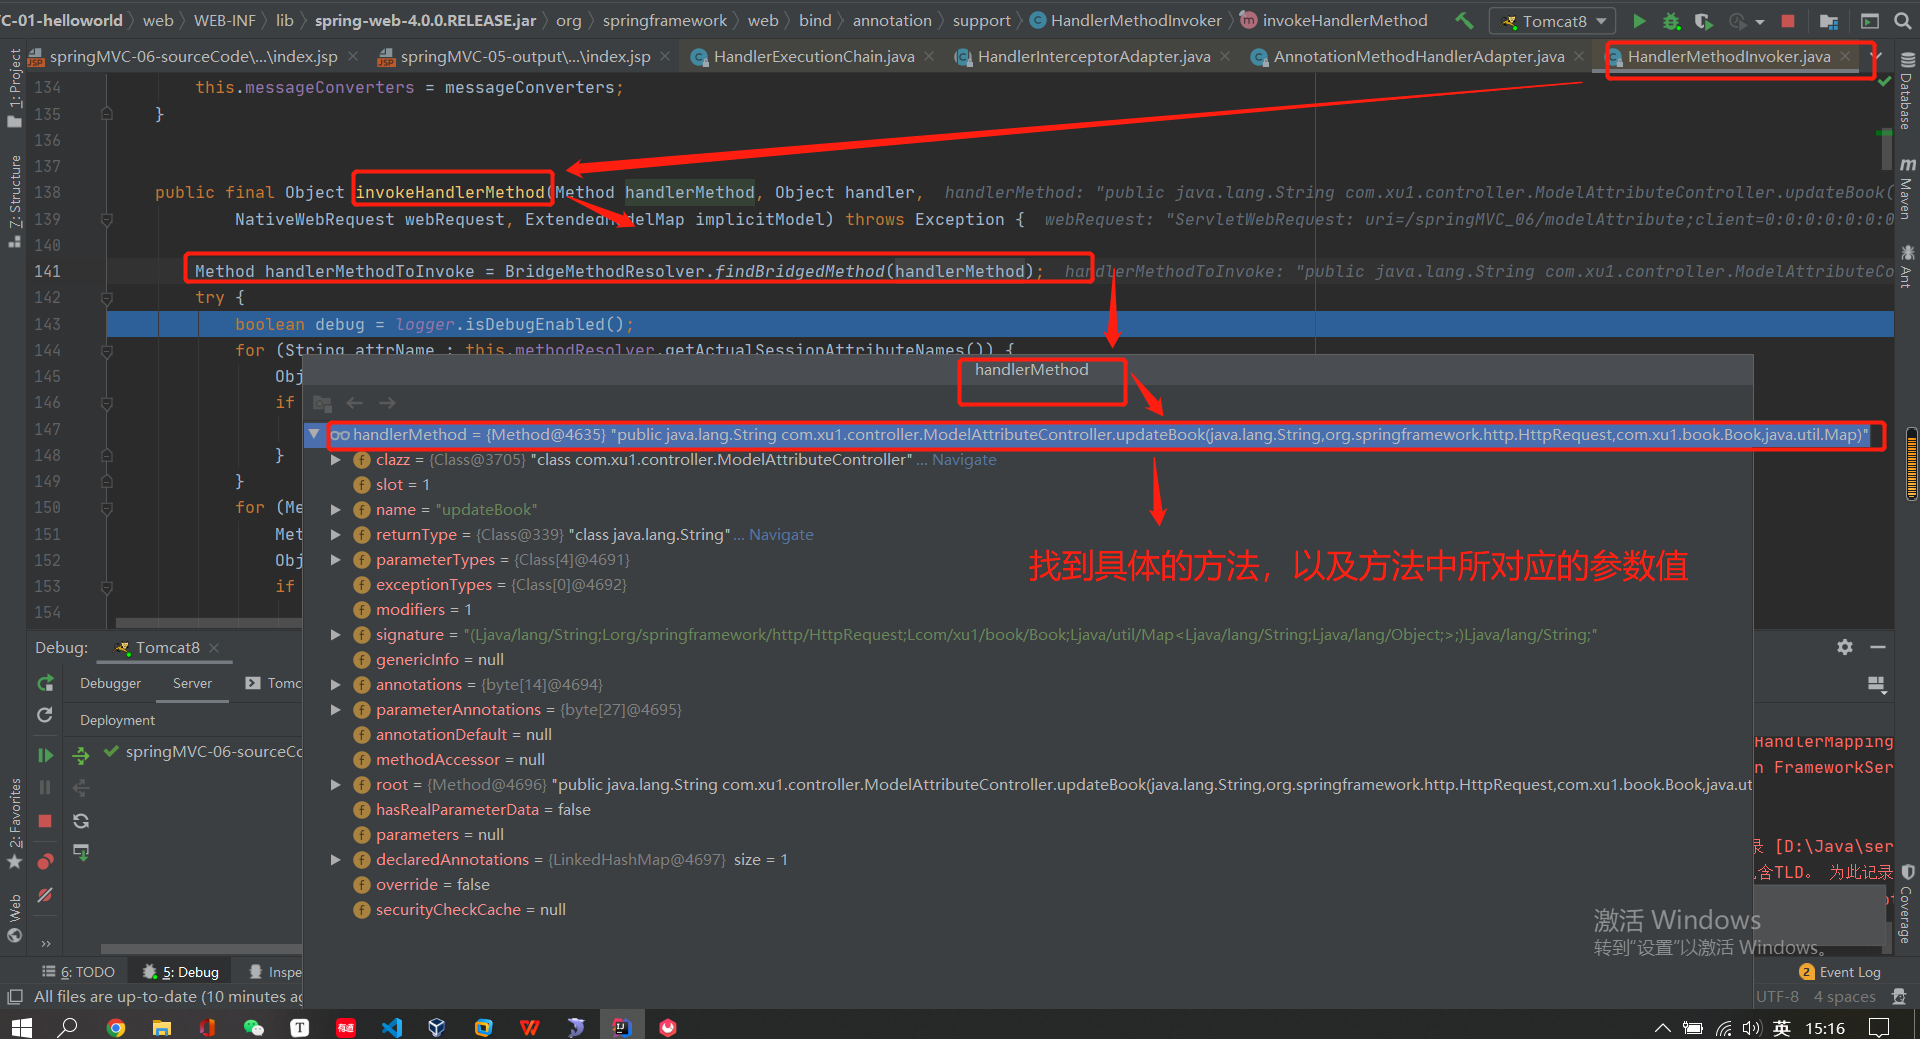Expand the root Method node
1920x1039 pixels.
point(336,785)
